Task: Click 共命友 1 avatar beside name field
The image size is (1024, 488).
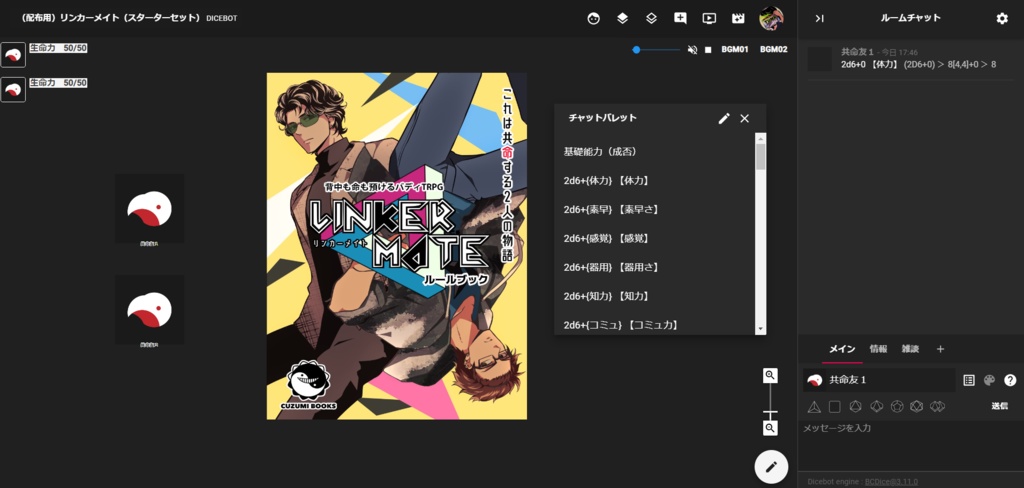Action: pyautogui.click(x=814, y=380)
